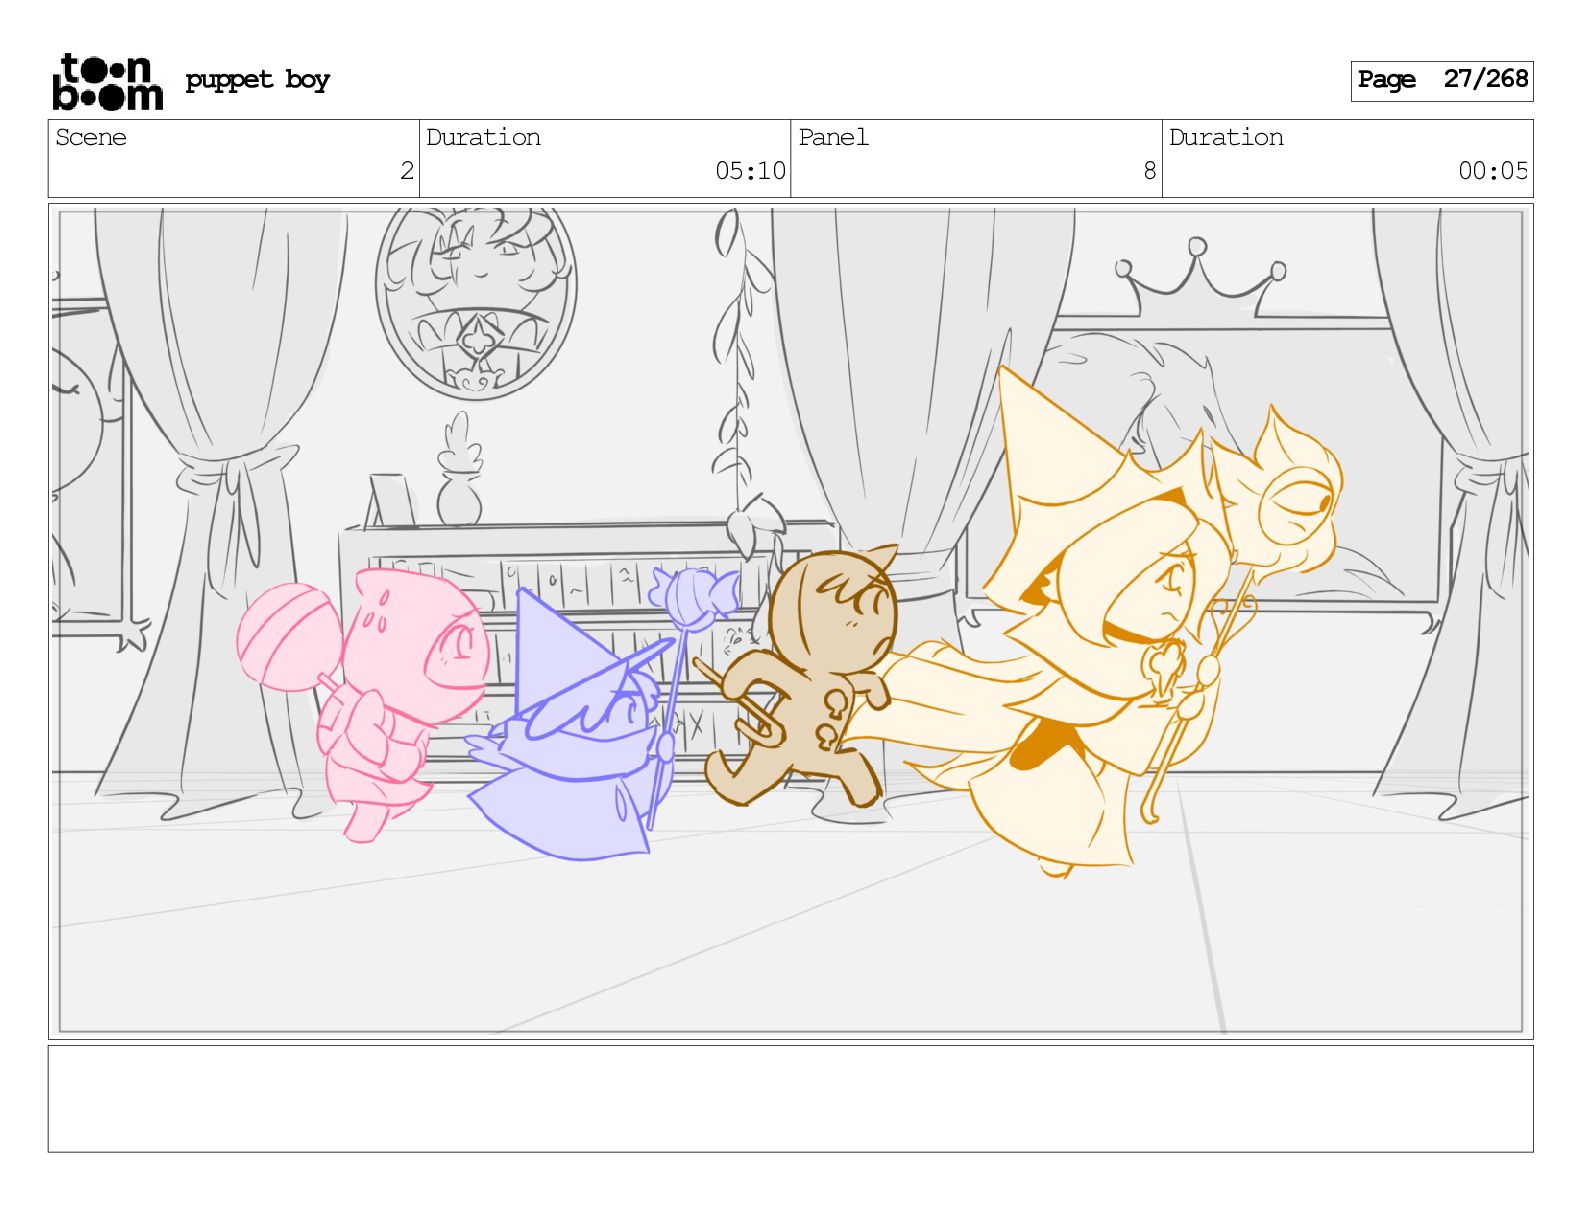Viewport: 1584px width, 1224px height.
Task: Click the 'Scene' header label
Action: (91, 137)
